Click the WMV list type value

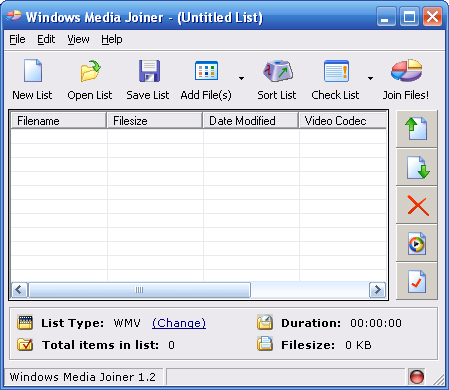tap(127, 323)
